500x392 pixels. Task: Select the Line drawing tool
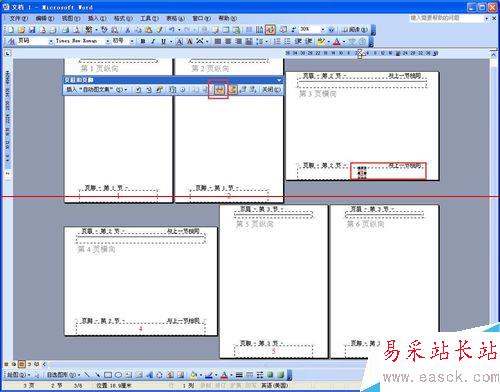click(87, 375)
